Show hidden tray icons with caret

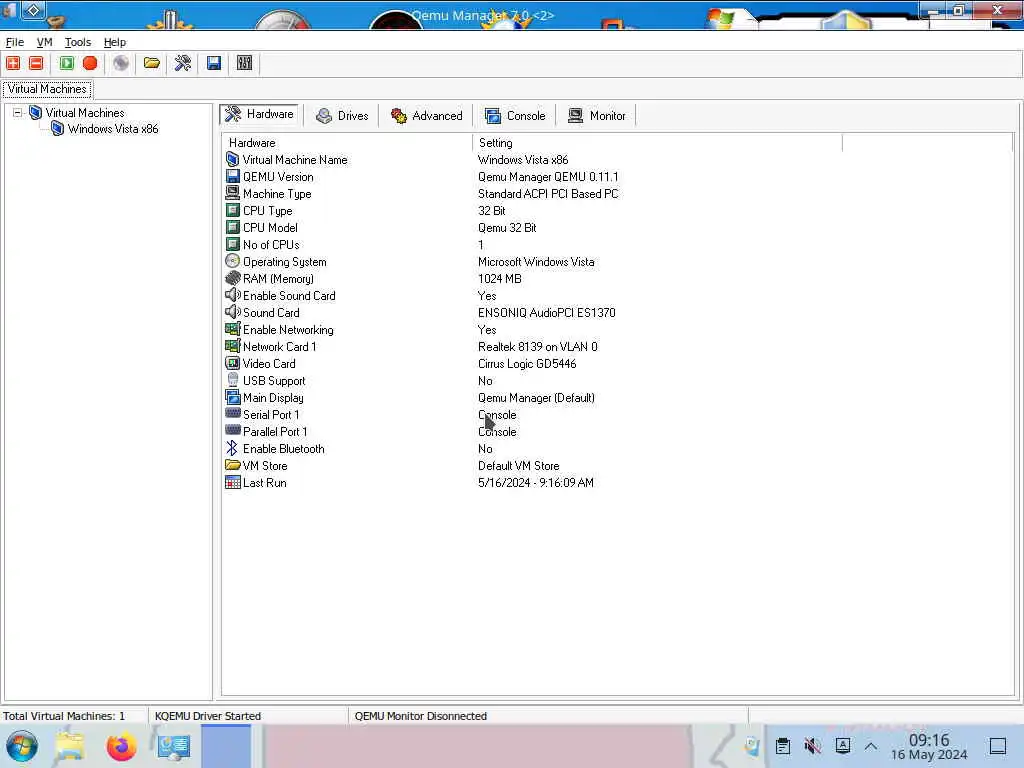[x=871, y=746]
